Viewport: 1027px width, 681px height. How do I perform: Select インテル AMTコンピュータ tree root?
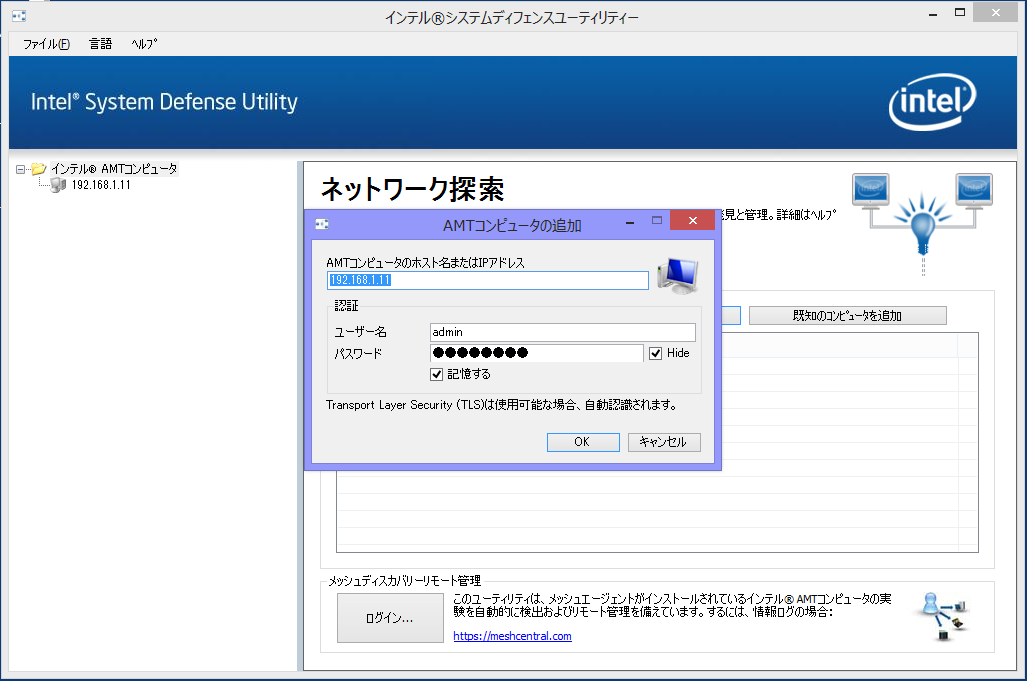click(114, 169)
